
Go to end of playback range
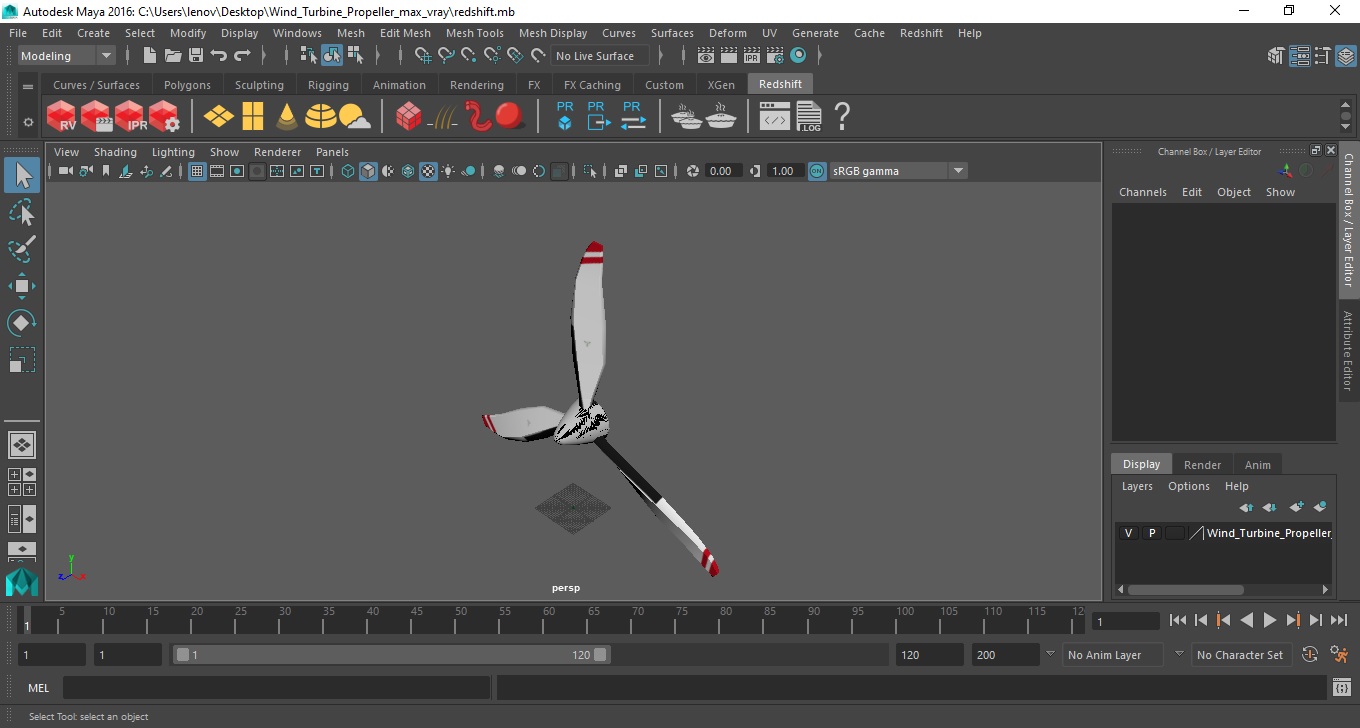click(x=1338, y=620)
